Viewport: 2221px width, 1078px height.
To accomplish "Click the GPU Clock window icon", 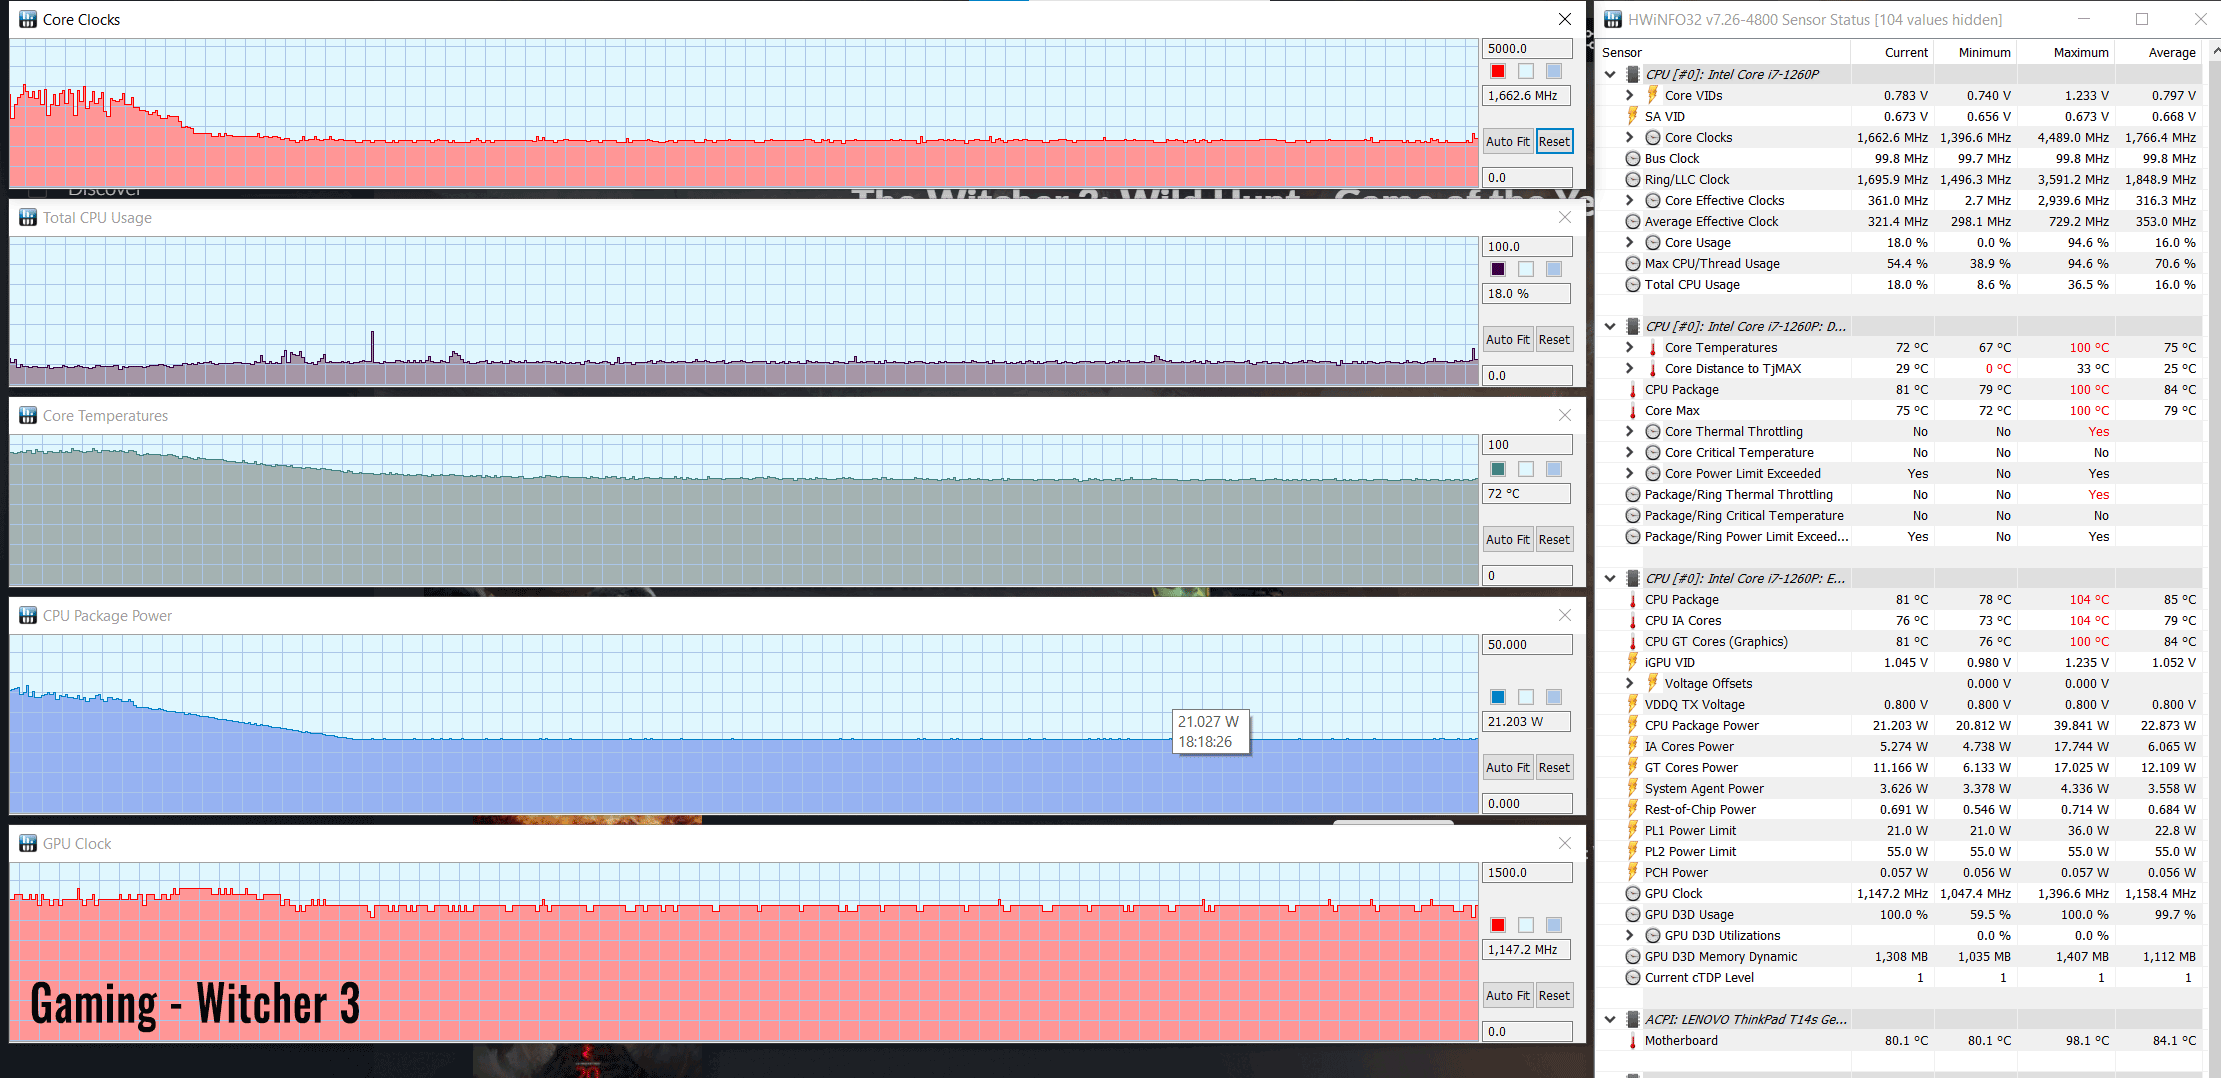I will click(28, 843).
